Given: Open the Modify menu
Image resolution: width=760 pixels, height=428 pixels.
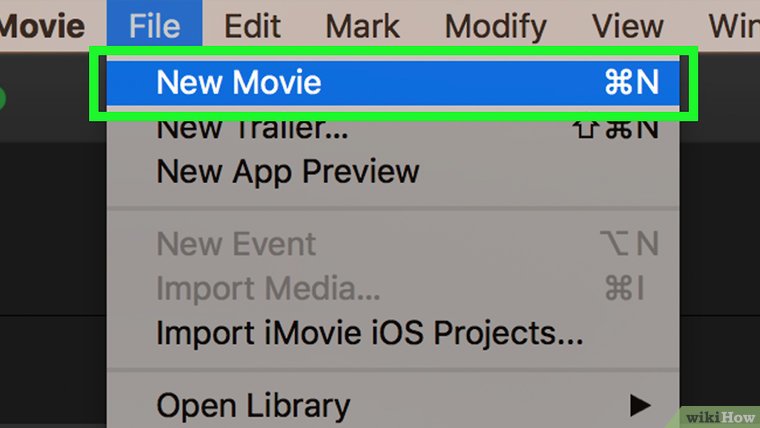Looking at the screenshot, I should (x=496, y=24).
